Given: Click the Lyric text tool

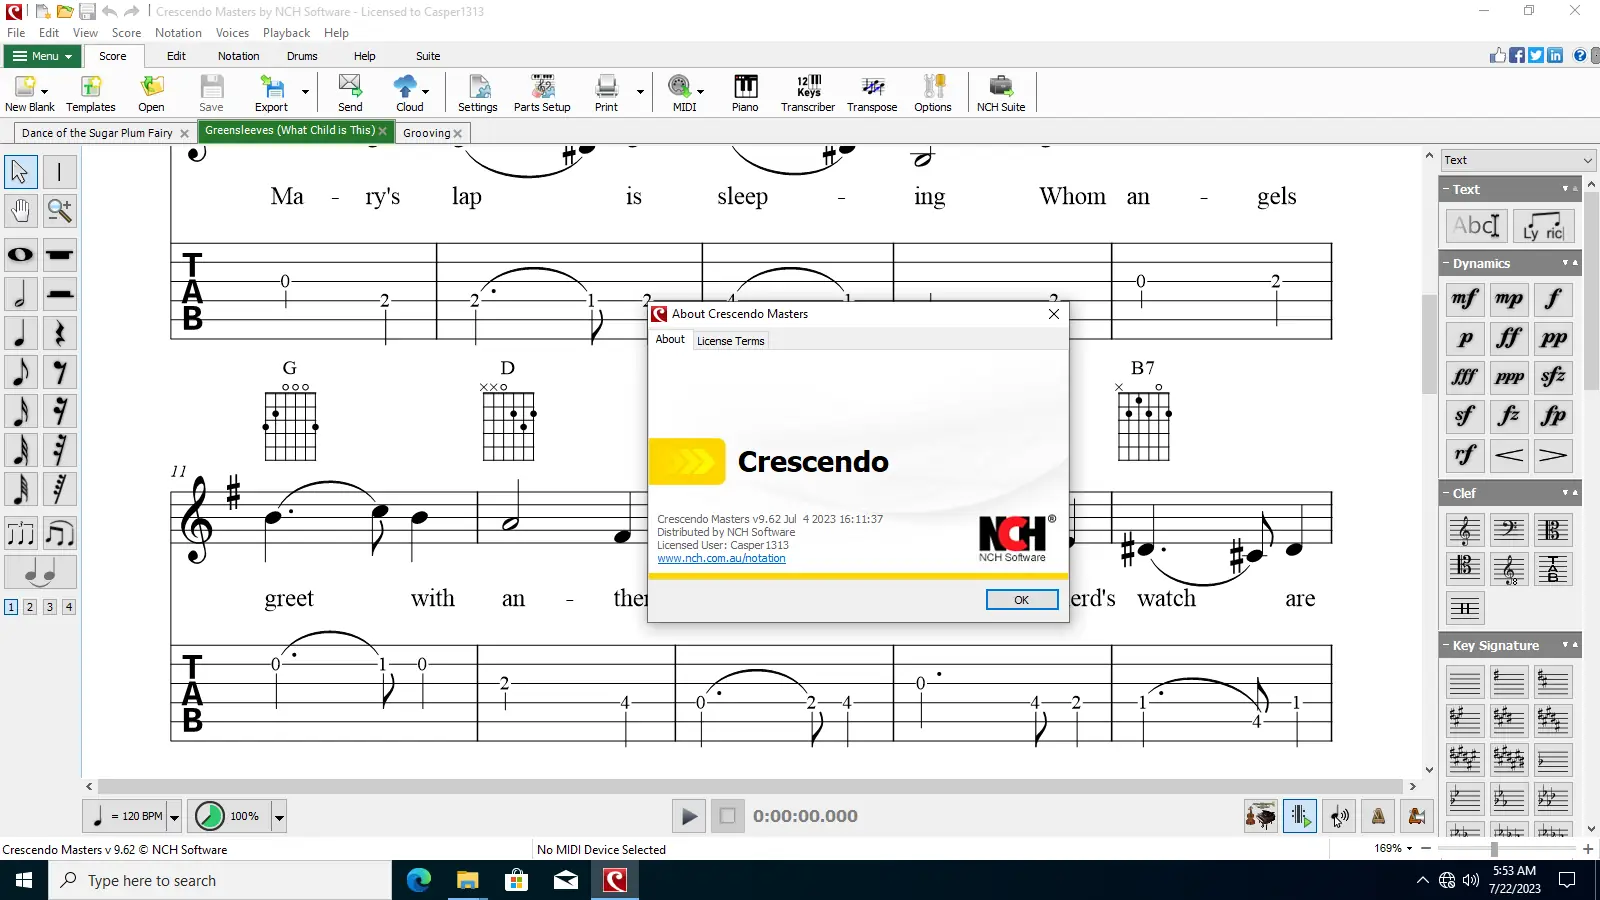Looking at the screenshot, I should click(1543, 226).
